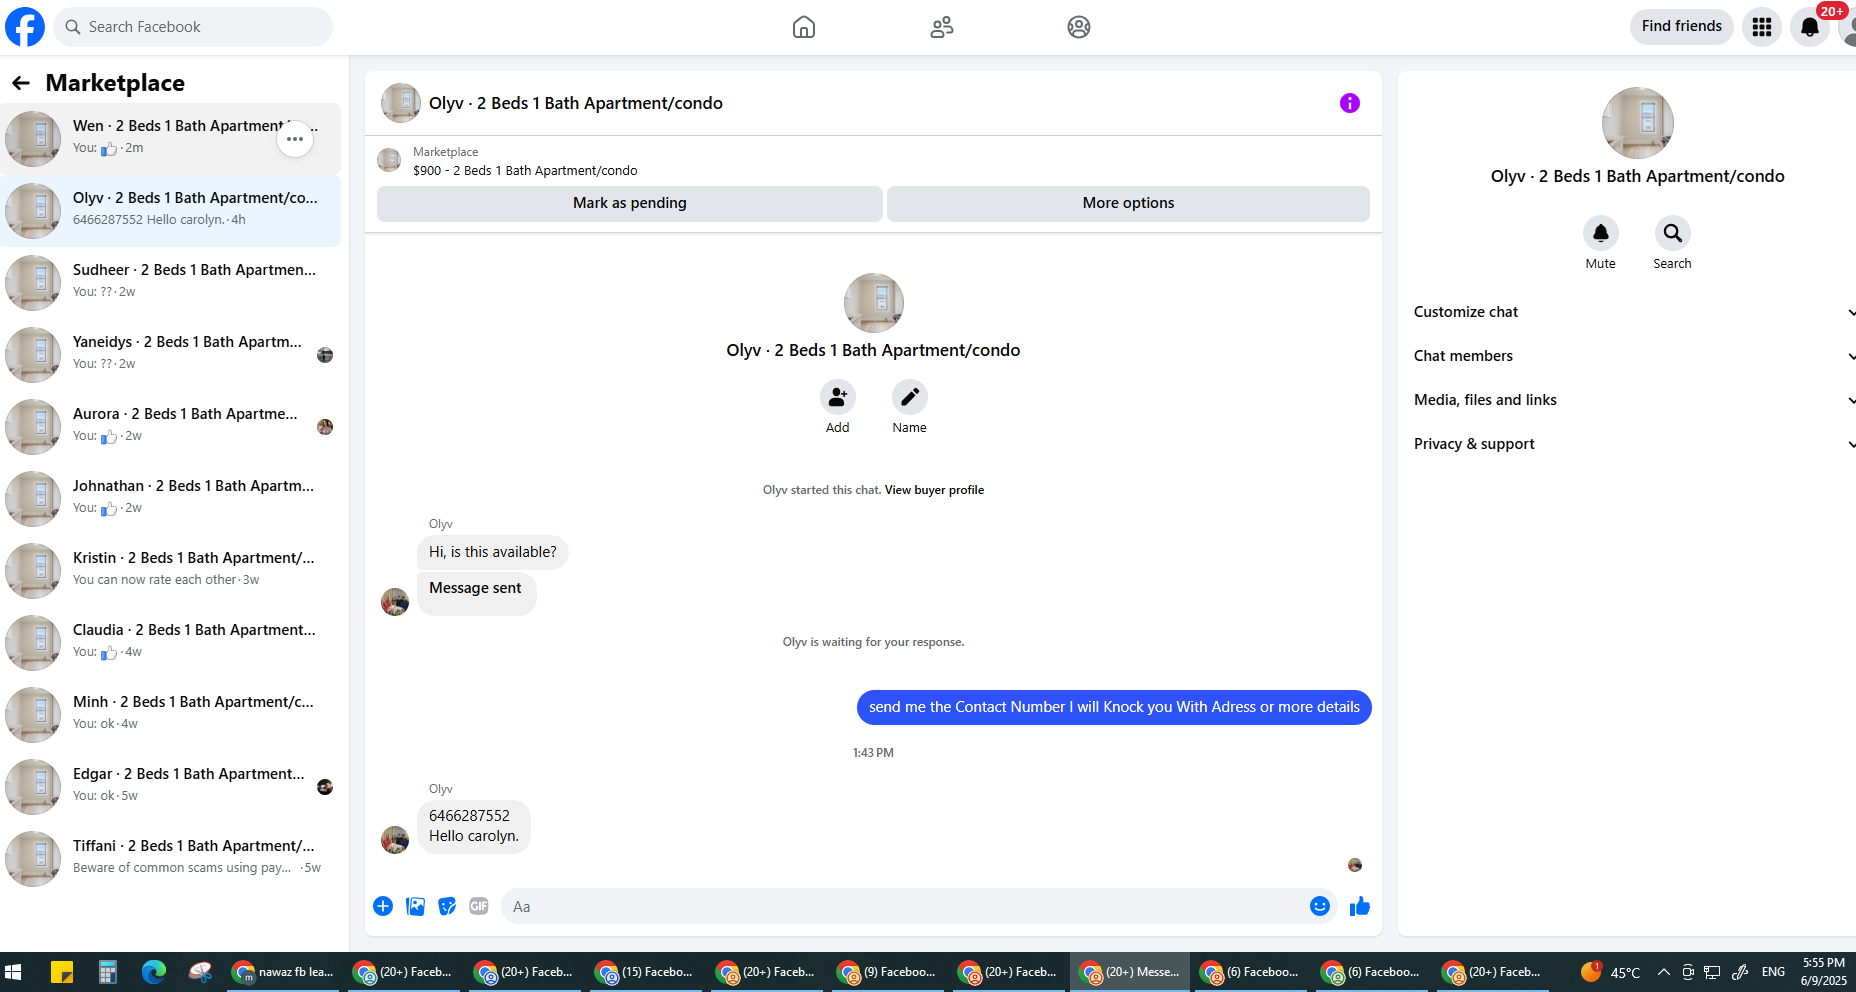The height and width of the screenshot is (992, 1856).
Task: Switch to the '(15) Facebo...' taskbar window
Action: pos(646,972)
